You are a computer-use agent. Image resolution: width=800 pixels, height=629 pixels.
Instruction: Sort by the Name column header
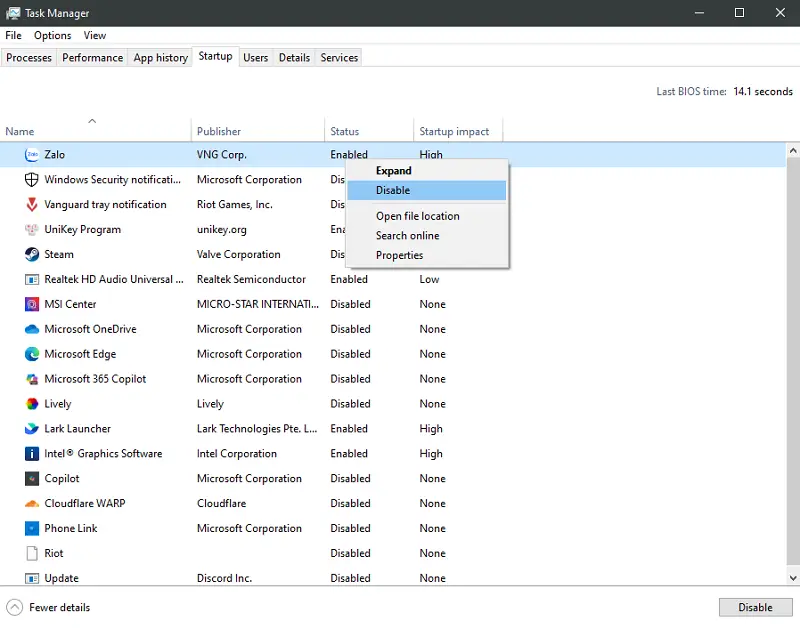(20, 131)
